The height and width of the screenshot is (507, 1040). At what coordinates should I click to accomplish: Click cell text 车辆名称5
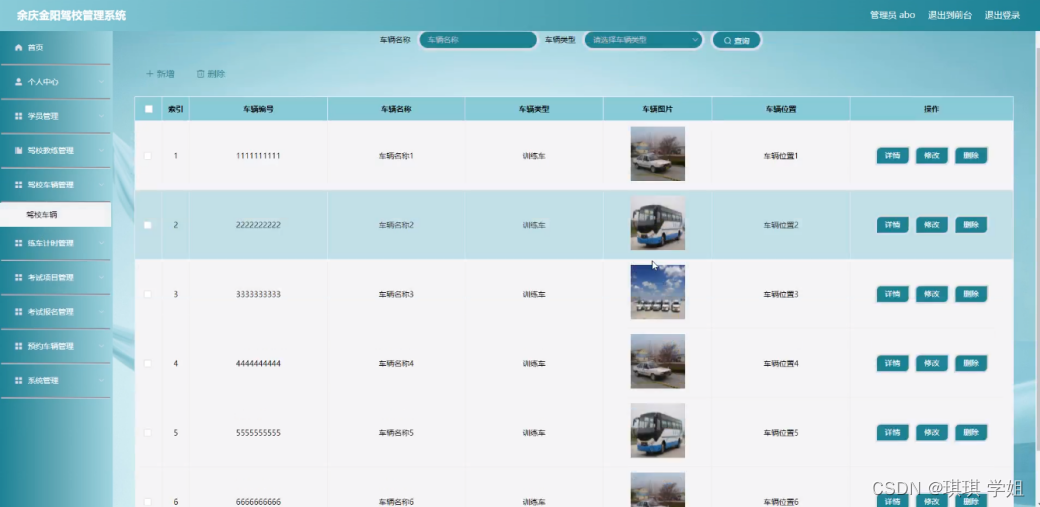click(x=396, y=433)
